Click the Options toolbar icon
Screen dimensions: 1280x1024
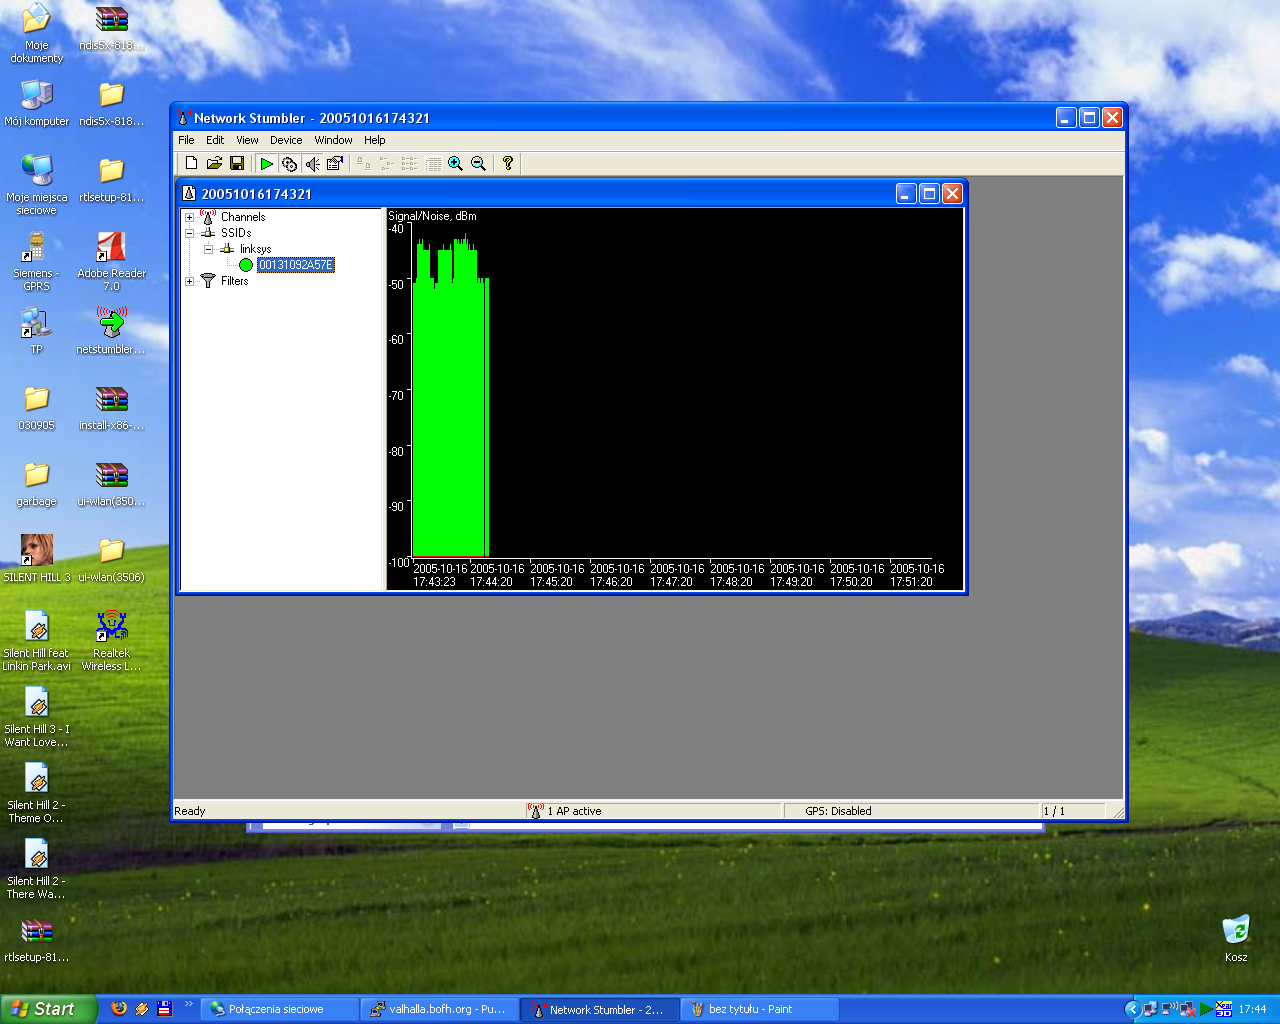(x=335, y=163)
